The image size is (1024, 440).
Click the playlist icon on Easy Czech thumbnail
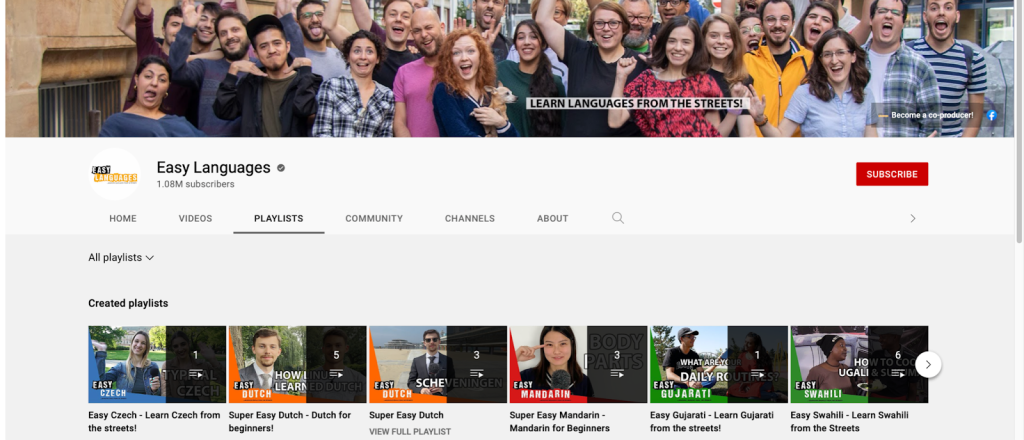point(196,374)
